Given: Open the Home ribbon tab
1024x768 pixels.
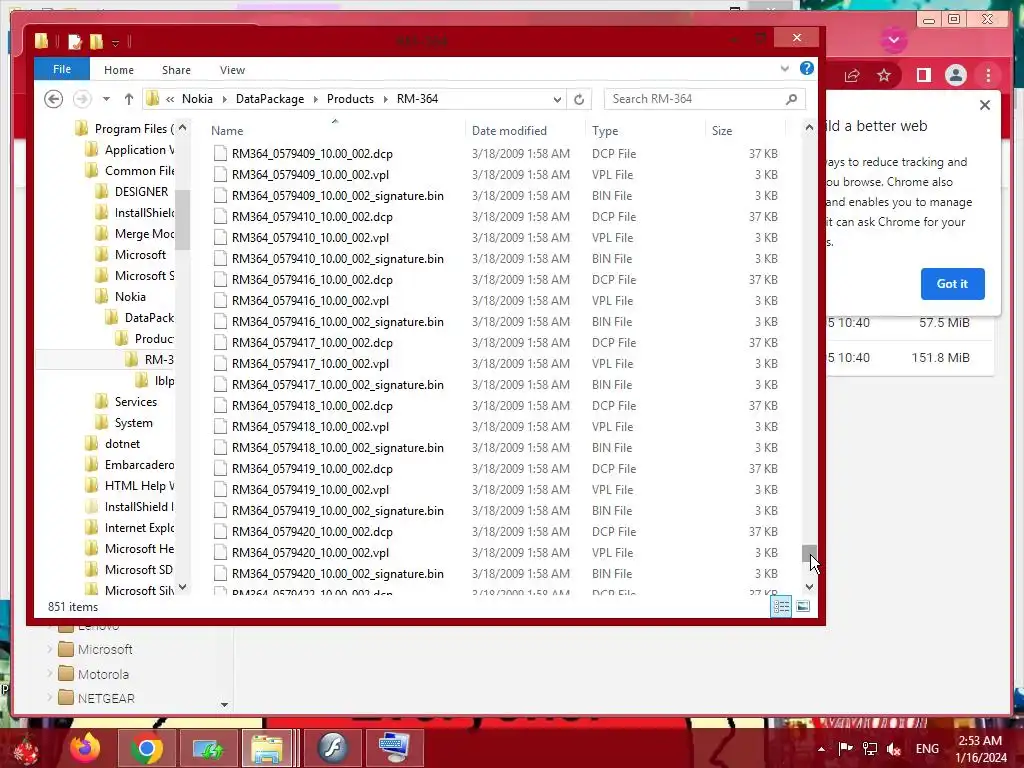Looking at the screenshot, I should coord(119,70).
